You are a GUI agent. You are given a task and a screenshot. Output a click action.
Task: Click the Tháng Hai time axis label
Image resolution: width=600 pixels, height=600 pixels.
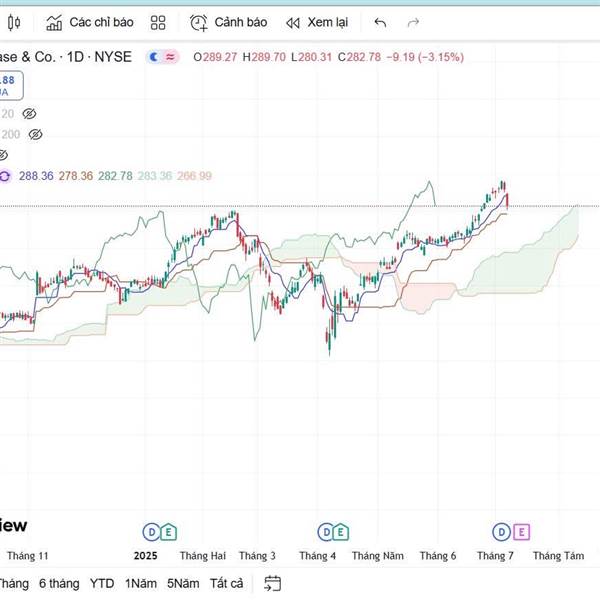(203, 556)
